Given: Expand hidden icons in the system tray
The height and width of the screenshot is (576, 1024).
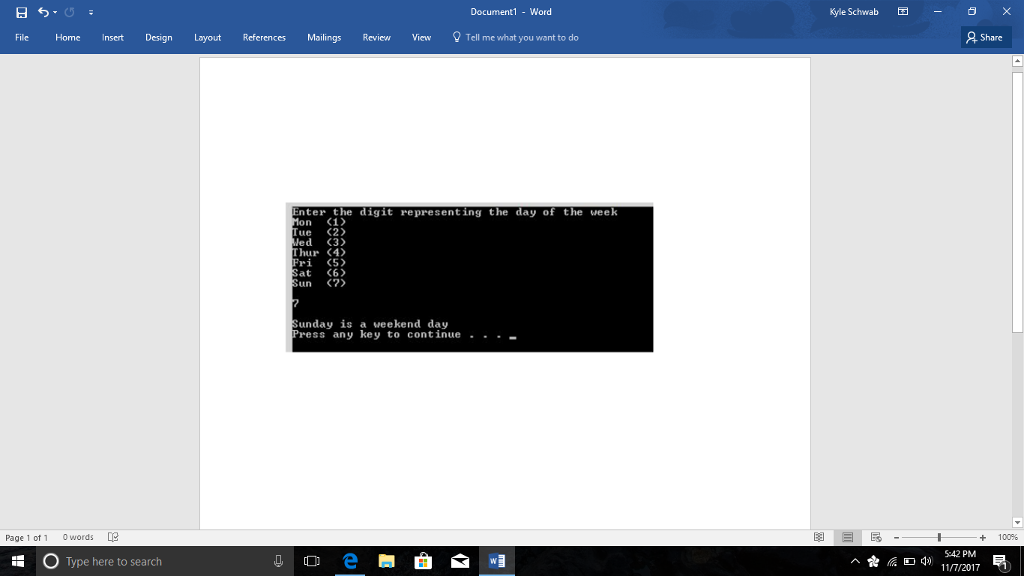Looking at the screenshot, I should [x=856, y=561].
